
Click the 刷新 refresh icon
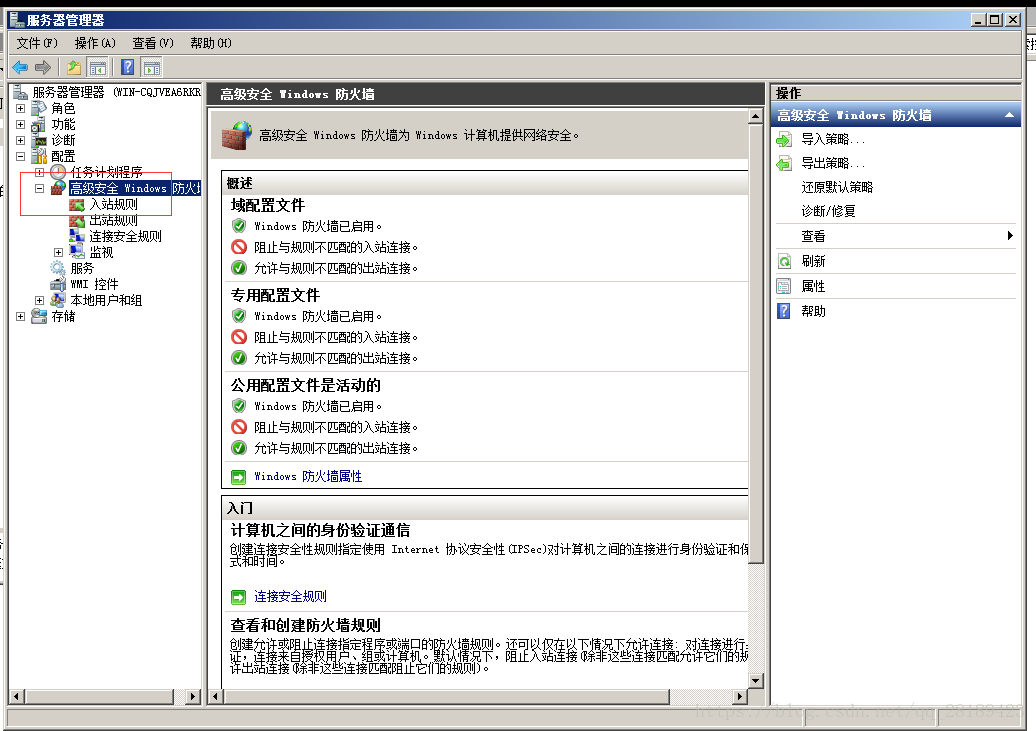(784, 261)
